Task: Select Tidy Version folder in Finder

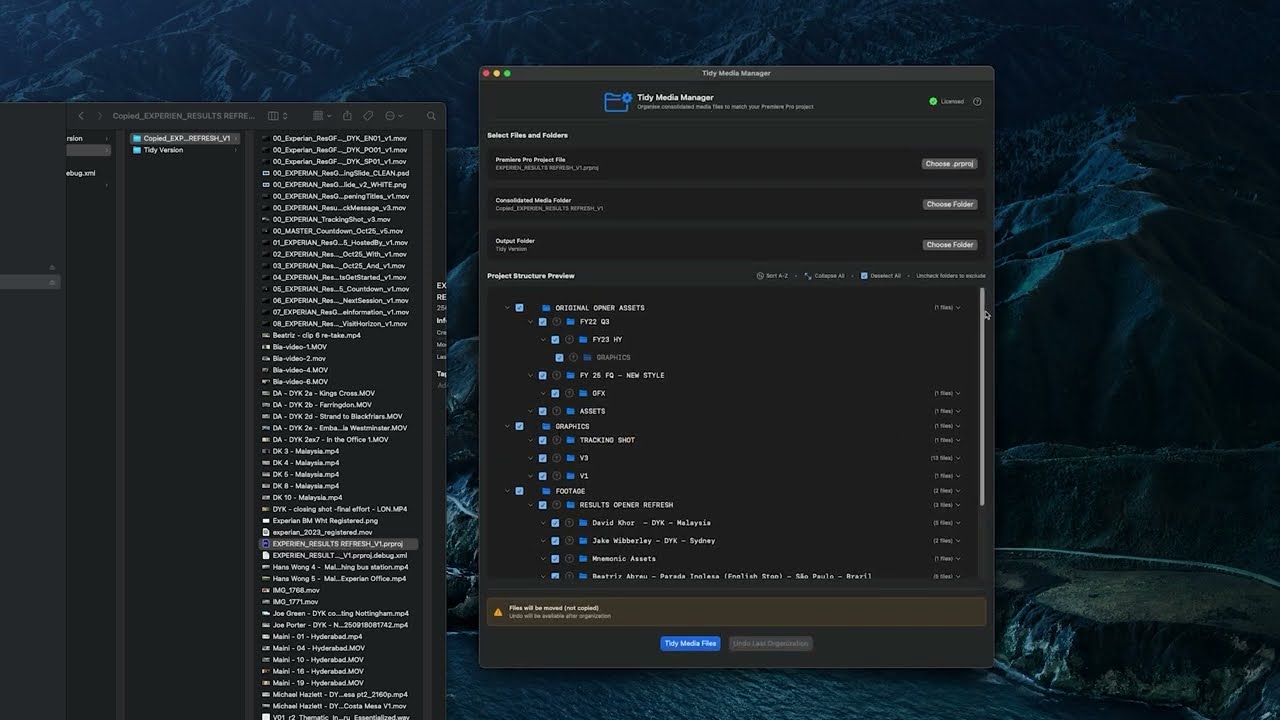Action: coord(185,150)
